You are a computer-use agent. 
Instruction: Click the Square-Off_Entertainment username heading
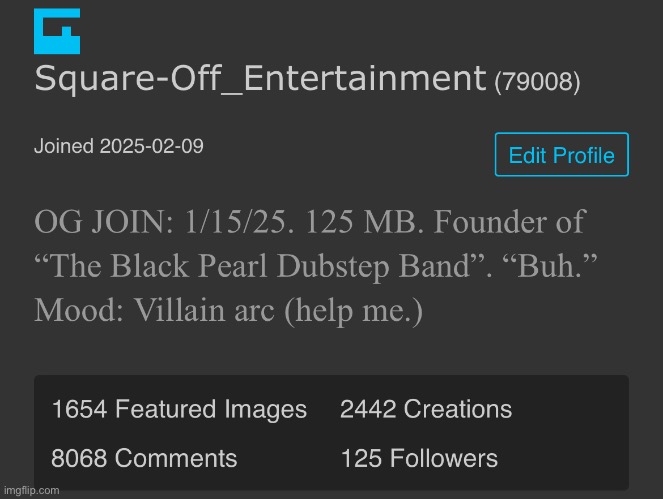(259, 78)
